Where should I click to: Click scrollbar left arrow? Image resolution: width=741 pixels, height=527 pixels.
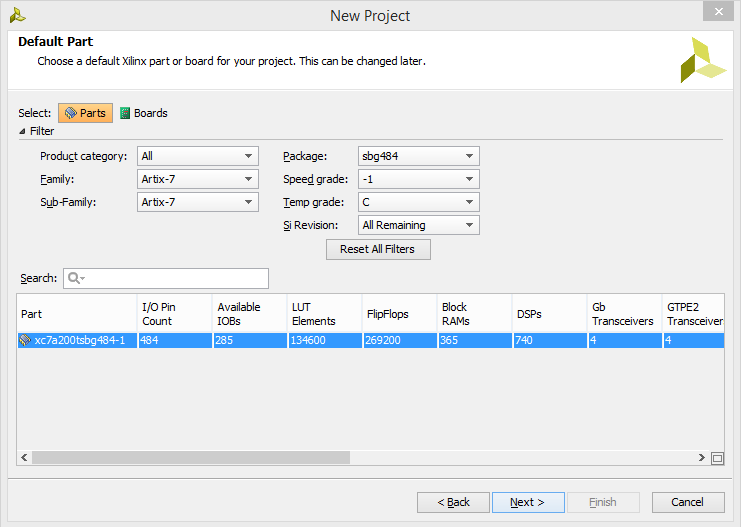click(24, 458)
